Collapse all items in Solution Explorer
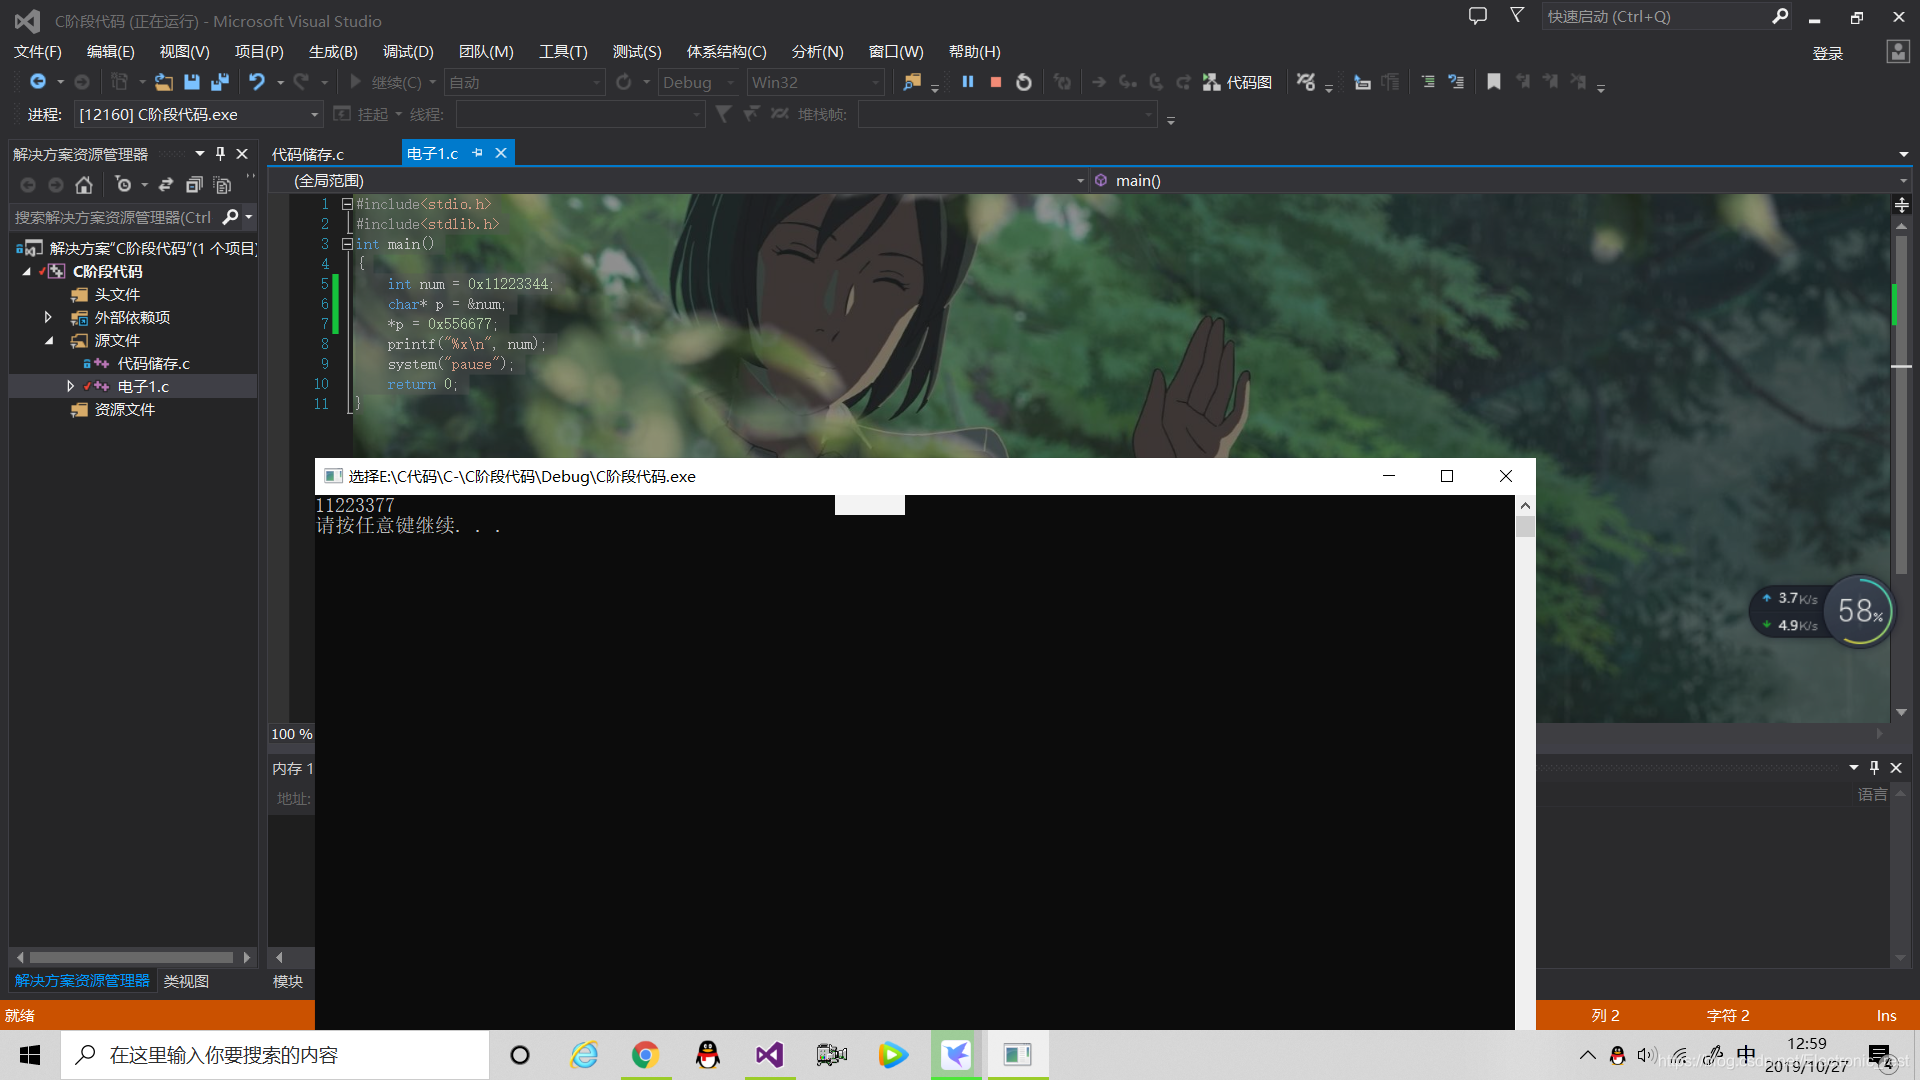1920x1080 pixels. (x=194, y=185)
